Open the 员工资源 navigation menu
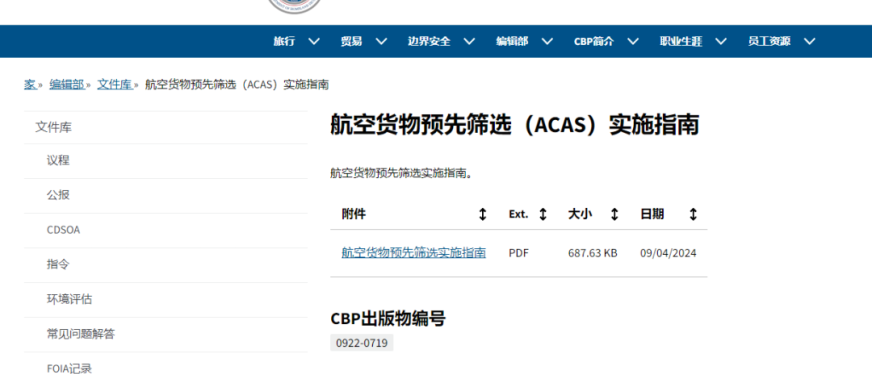Screen dimensions: 872x374 point(769,41)
